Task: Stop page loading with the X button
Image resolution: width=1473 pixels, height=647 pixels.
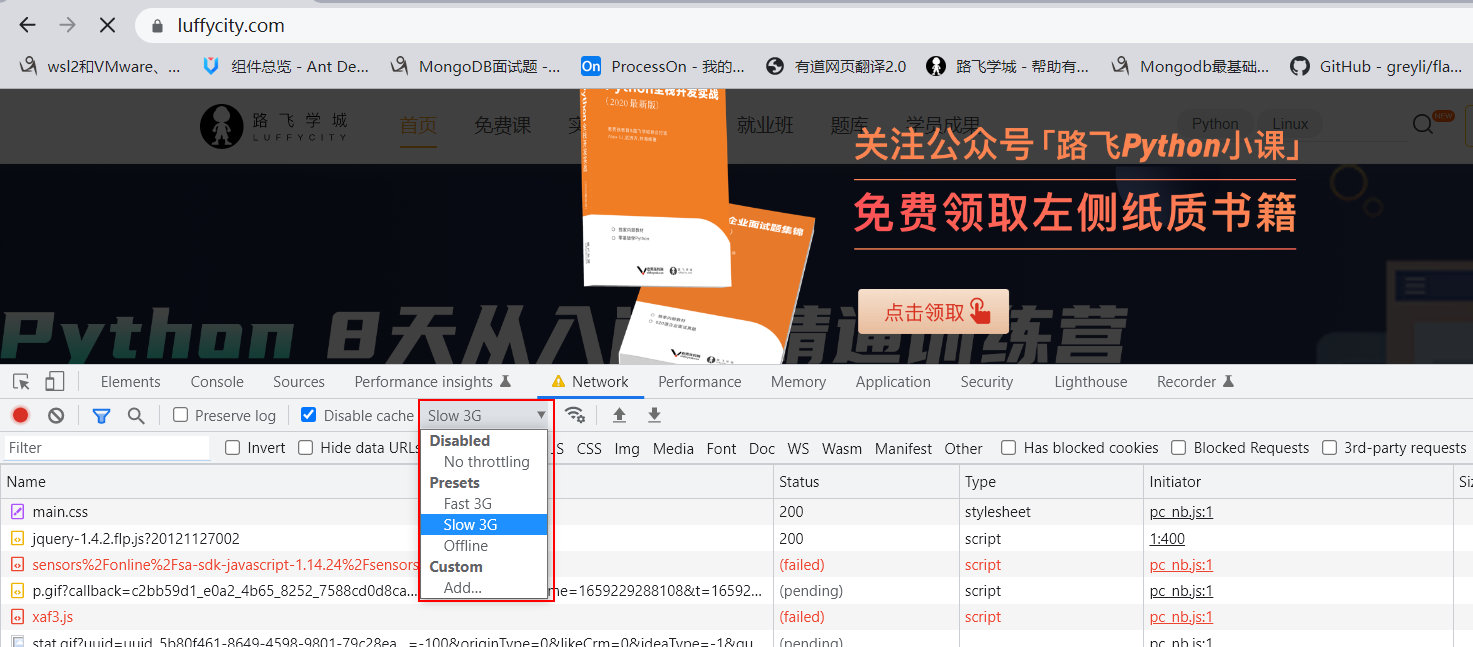Action: tap(107, 25)
